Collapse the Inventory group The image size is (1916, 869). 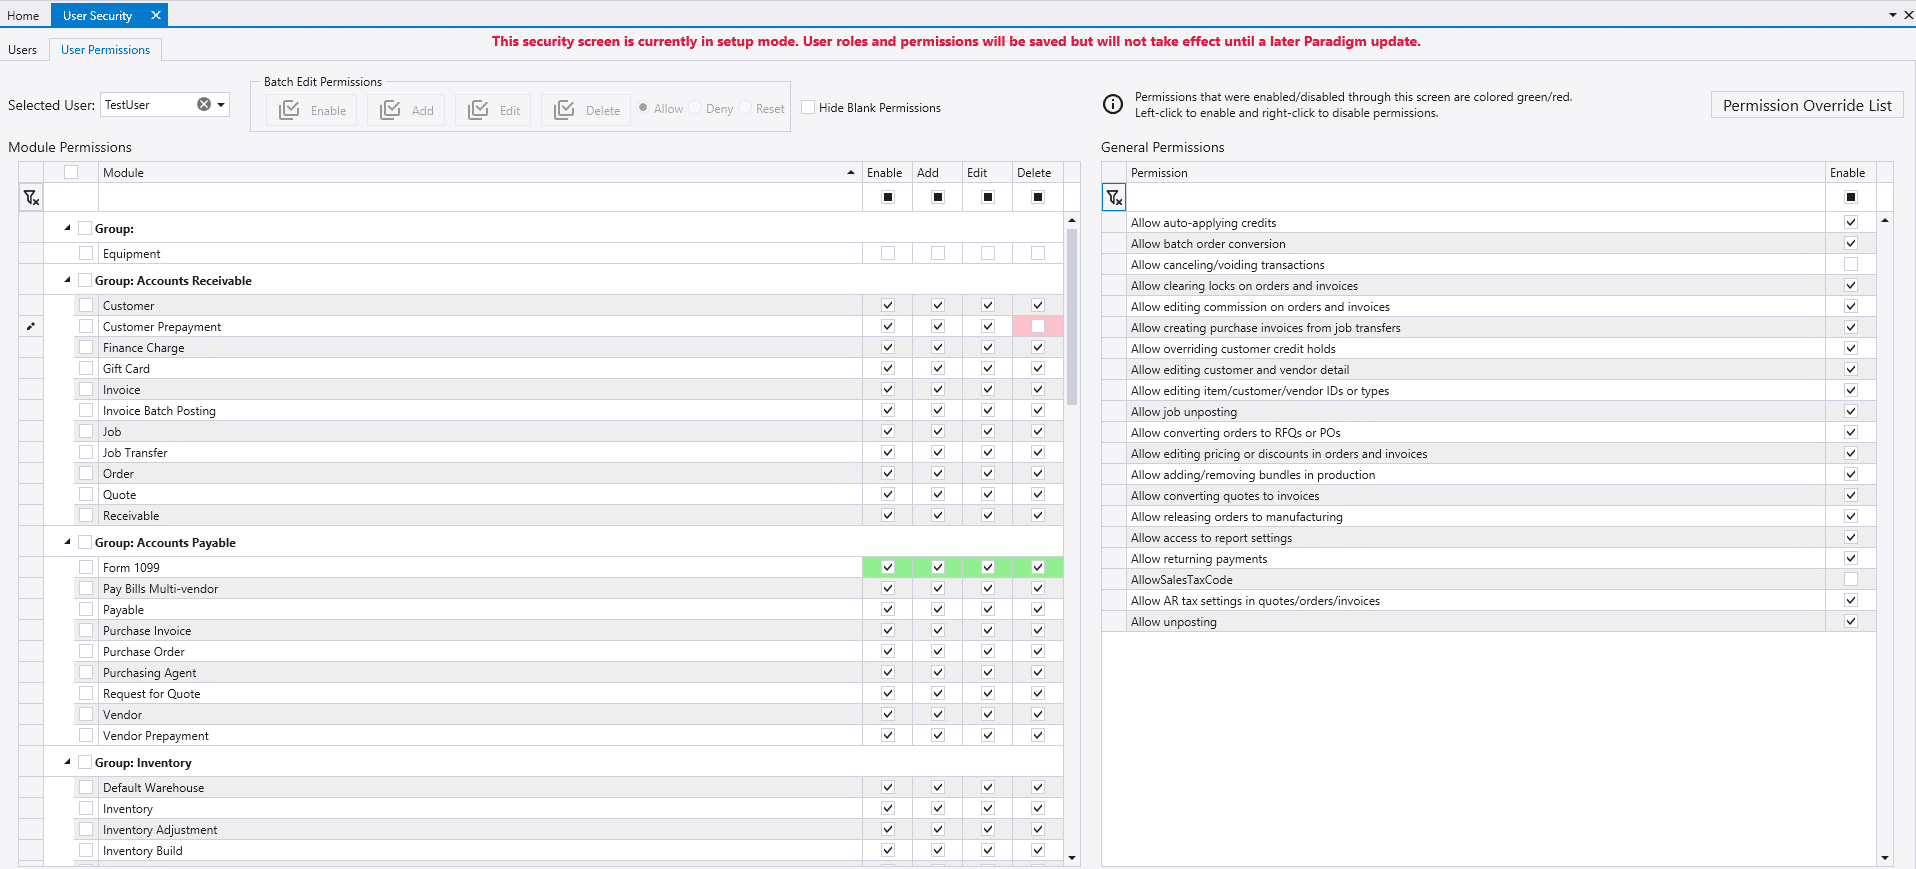pyautogui.click(x=67, y=762)
